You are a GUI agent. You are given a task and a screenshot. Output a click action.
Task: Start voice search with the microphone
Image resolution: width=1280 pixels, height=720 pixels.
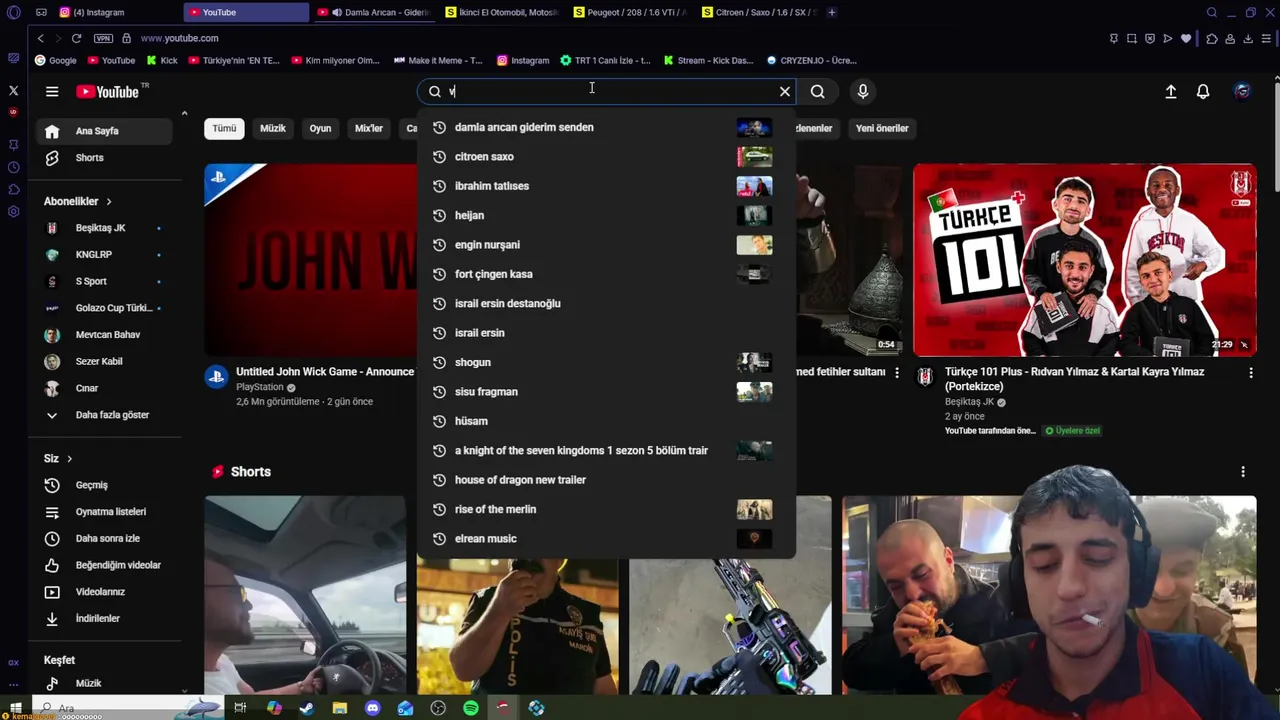tap(863, 91)
